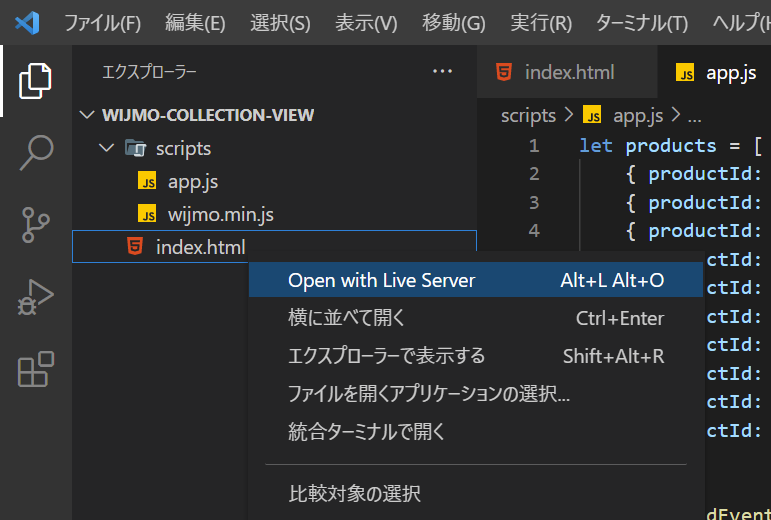Open the Extensions view icon
This screenshot has height=520, width=771.
point(35,369)
